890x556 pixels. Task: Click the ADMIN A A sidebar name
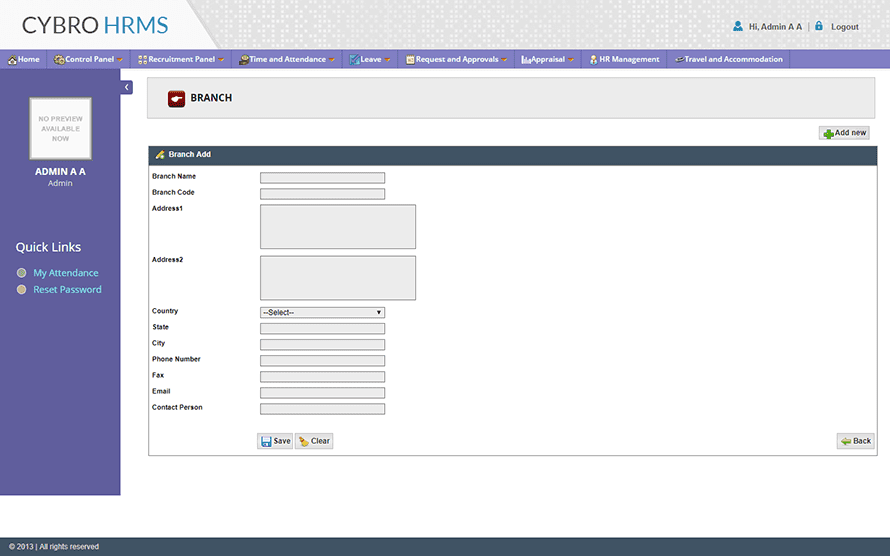[60, 171]
